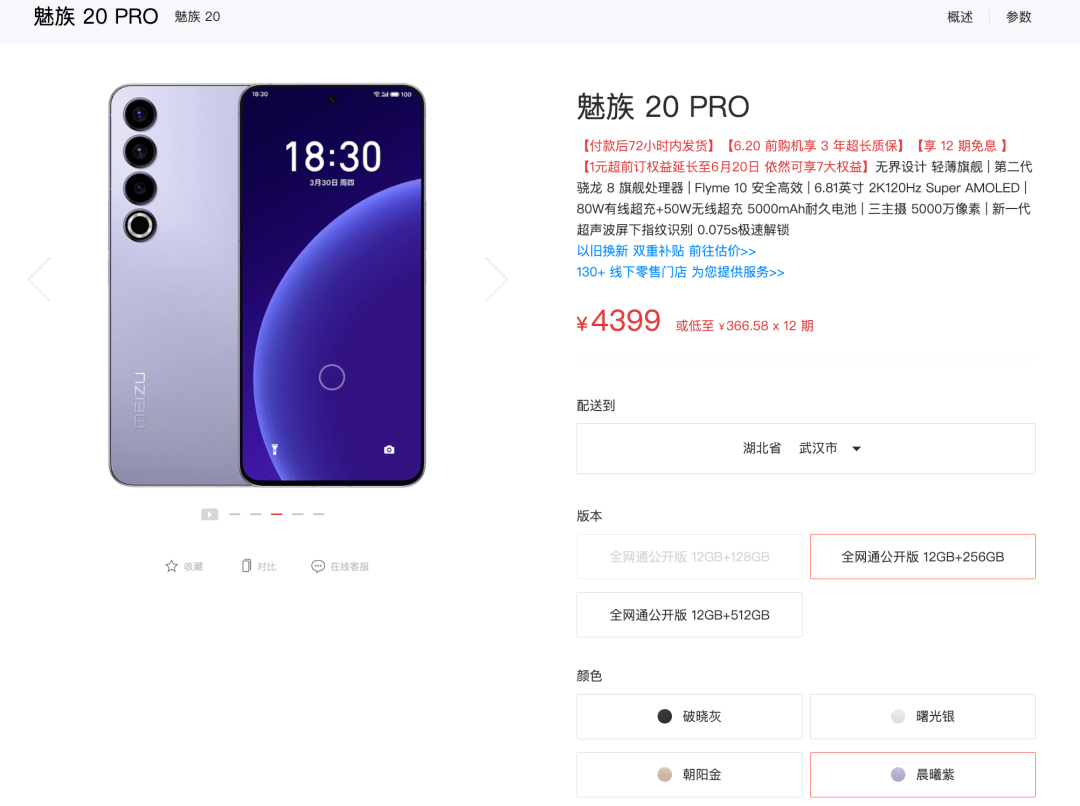Play the product video thumbnail indicator

[x=209, y=515]
